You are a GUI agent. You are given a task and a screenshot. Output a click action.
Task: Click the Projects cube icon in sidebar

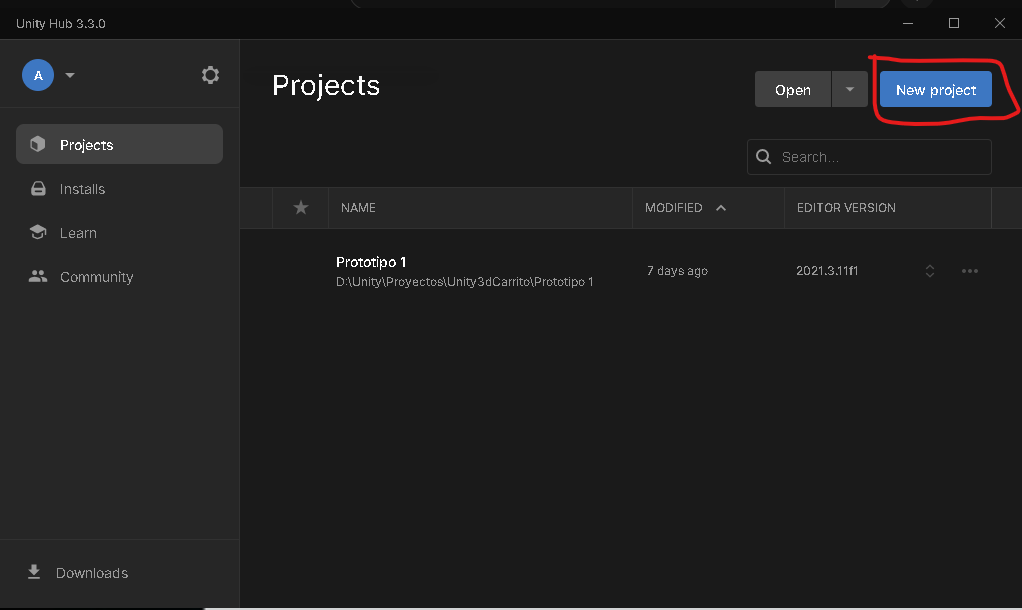point(38,145)
